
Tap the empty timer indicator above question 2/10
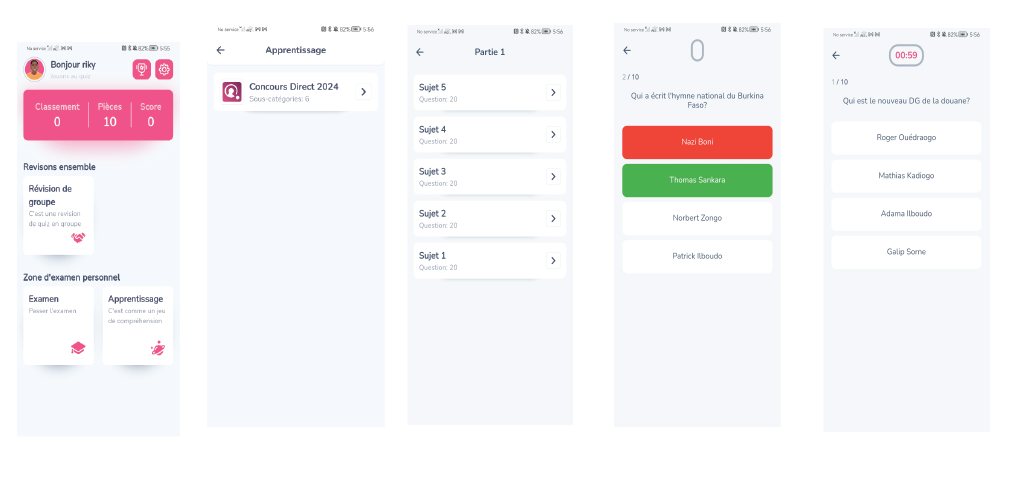[697, 51]
